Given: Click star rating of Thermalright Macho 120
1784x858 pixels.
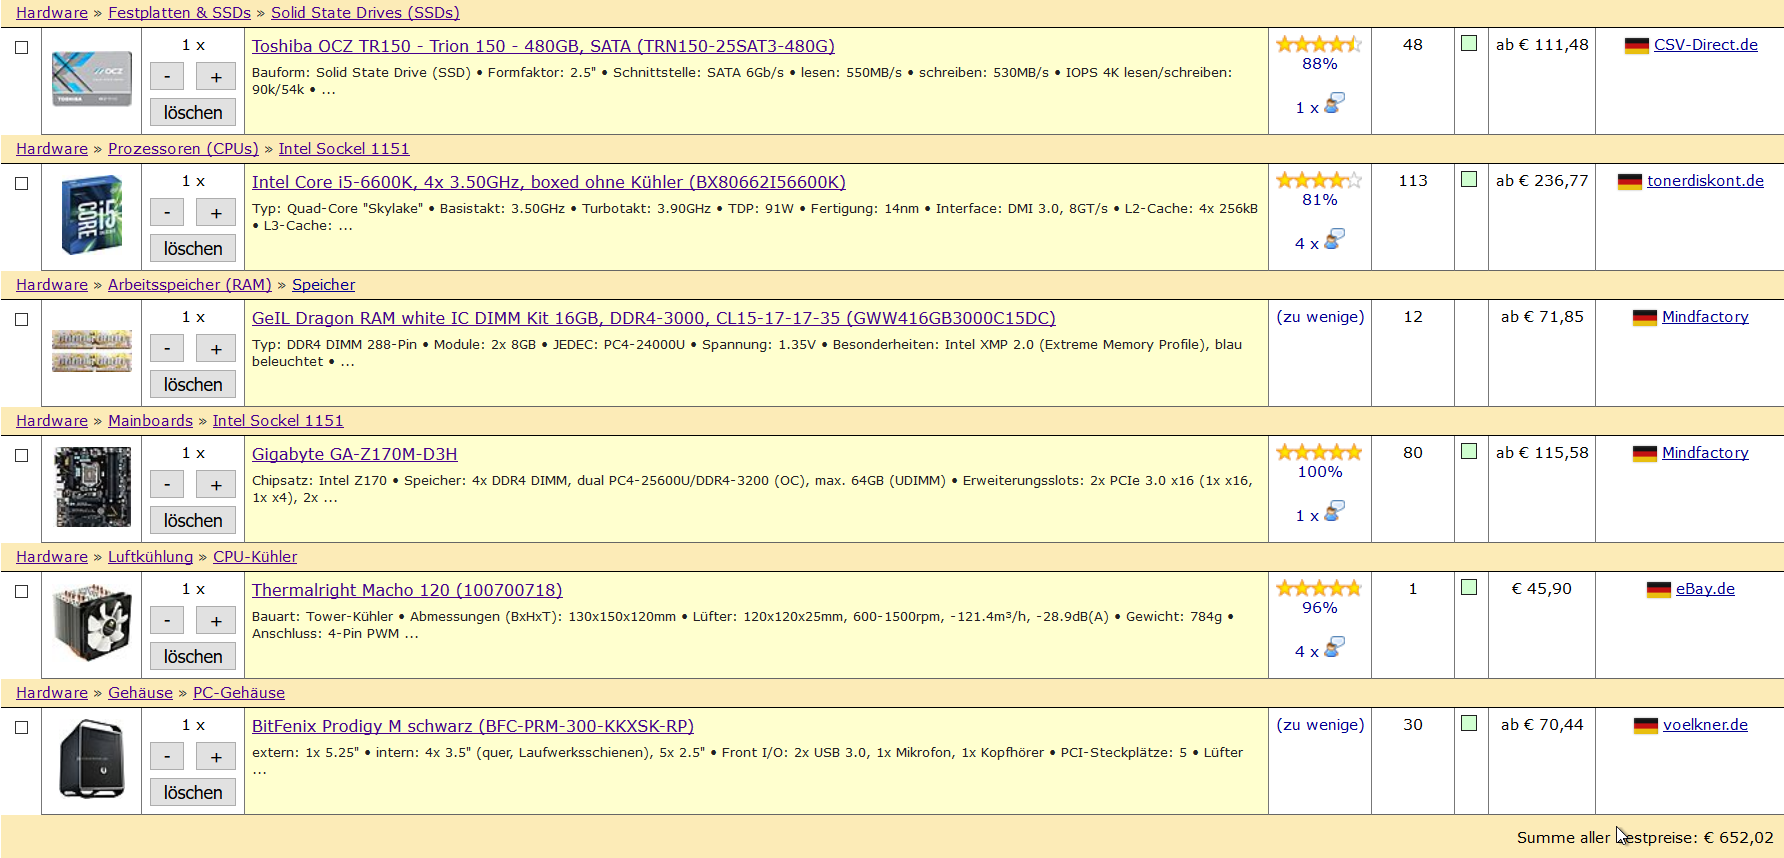Looking at the screenshot, I should [x=1319, y=588].
